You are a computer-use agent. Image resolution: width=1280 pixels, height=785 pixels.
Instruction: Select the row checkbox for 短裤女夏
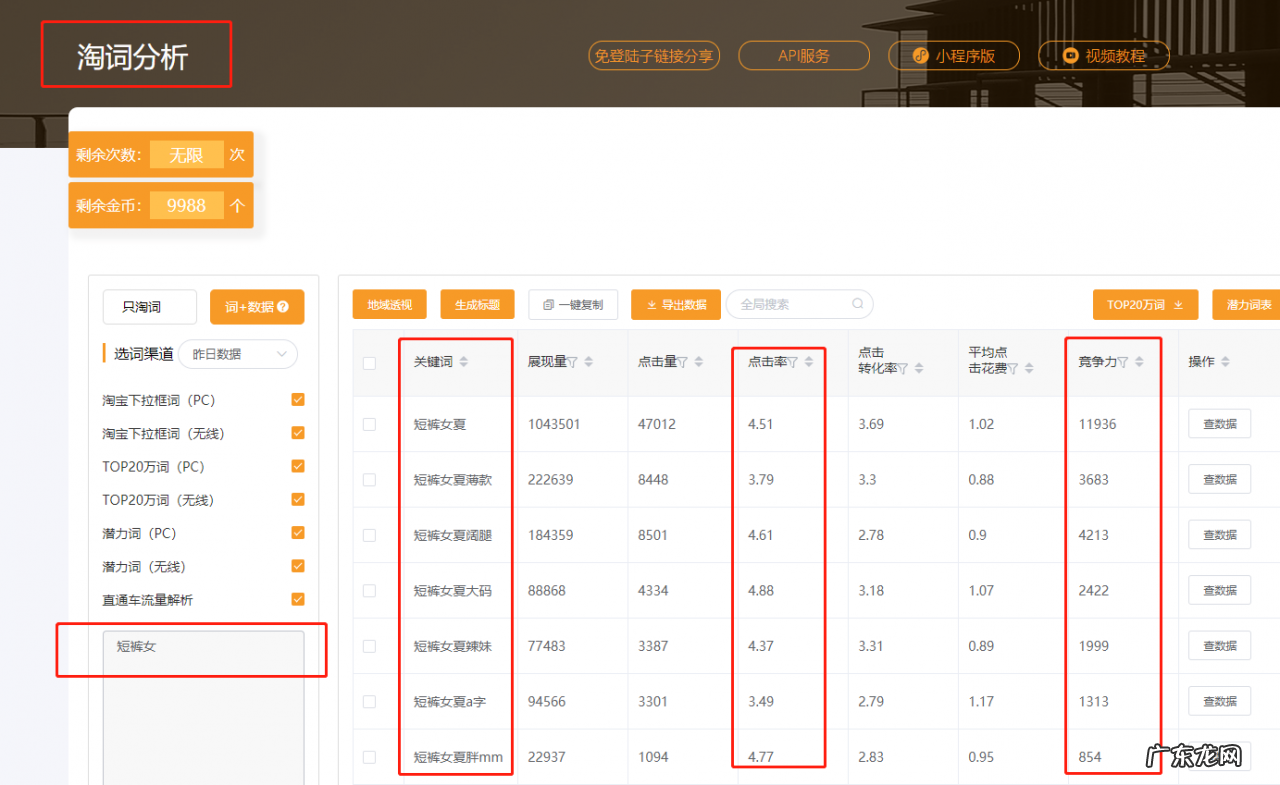point(370,424)
